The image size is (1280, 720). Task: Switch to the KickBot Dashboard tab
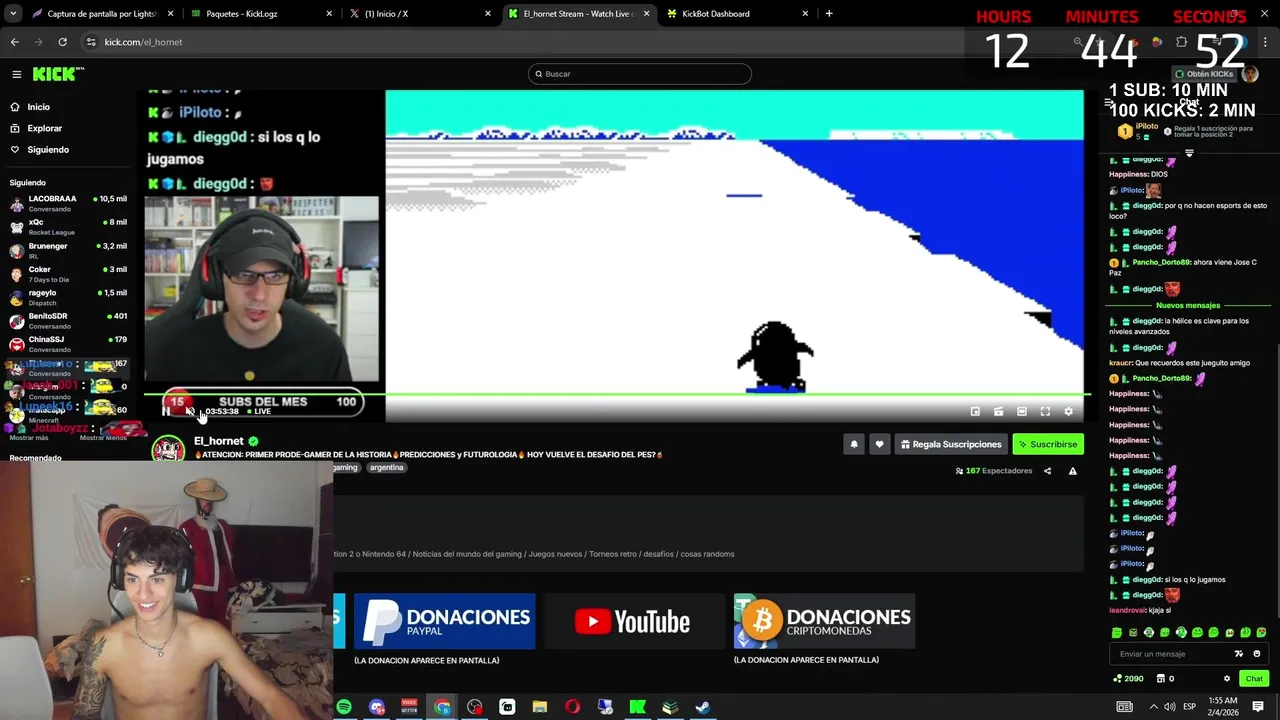click(x=735, y=14)
